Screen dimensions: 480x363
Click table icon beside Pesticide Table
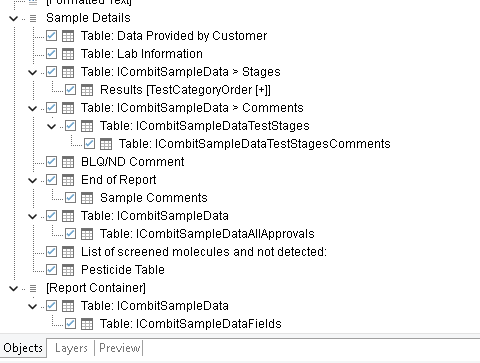[68, 270]
